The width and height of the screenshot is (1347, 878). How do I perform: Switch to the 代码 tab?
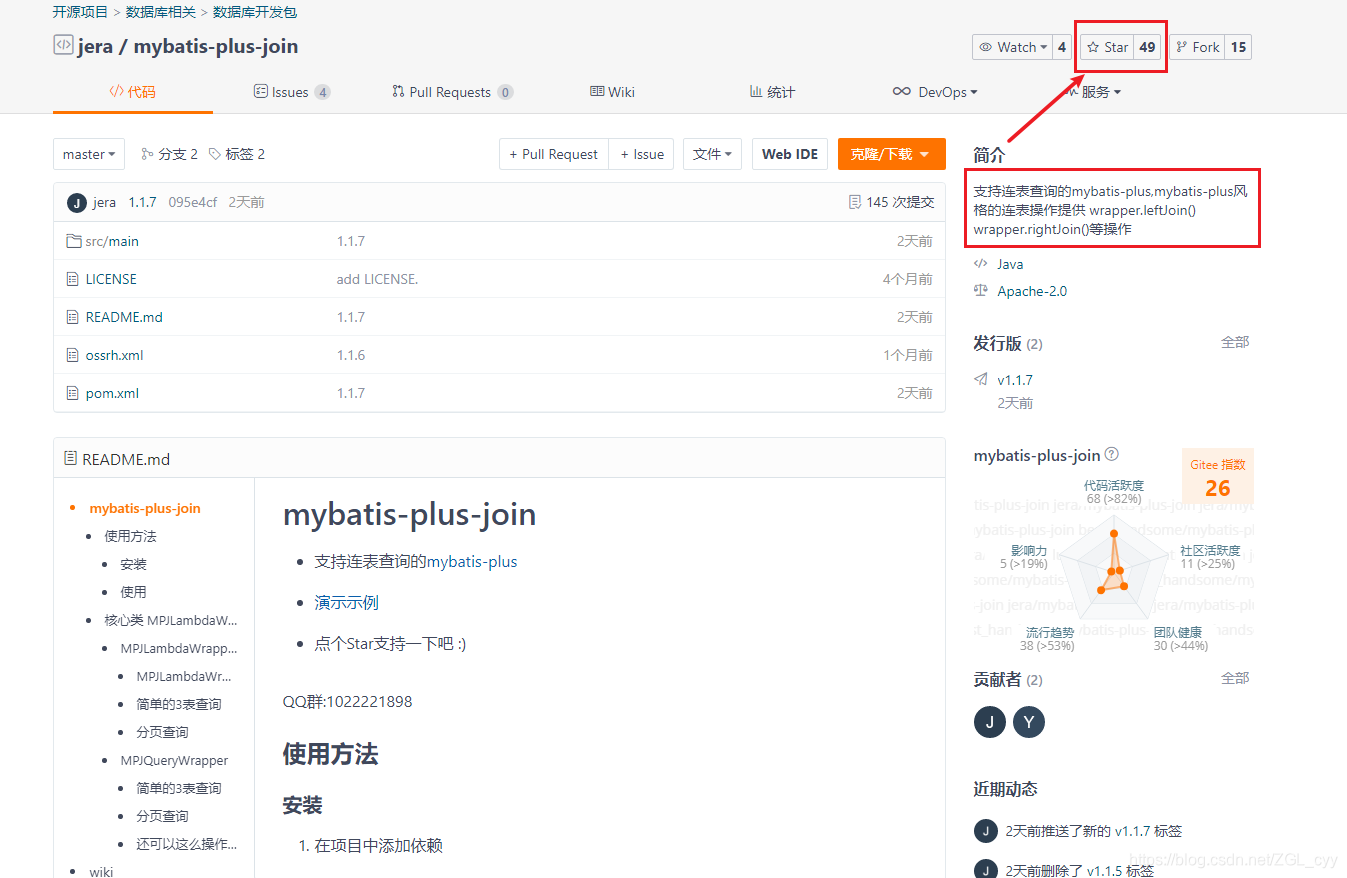(x=133, y=92)
